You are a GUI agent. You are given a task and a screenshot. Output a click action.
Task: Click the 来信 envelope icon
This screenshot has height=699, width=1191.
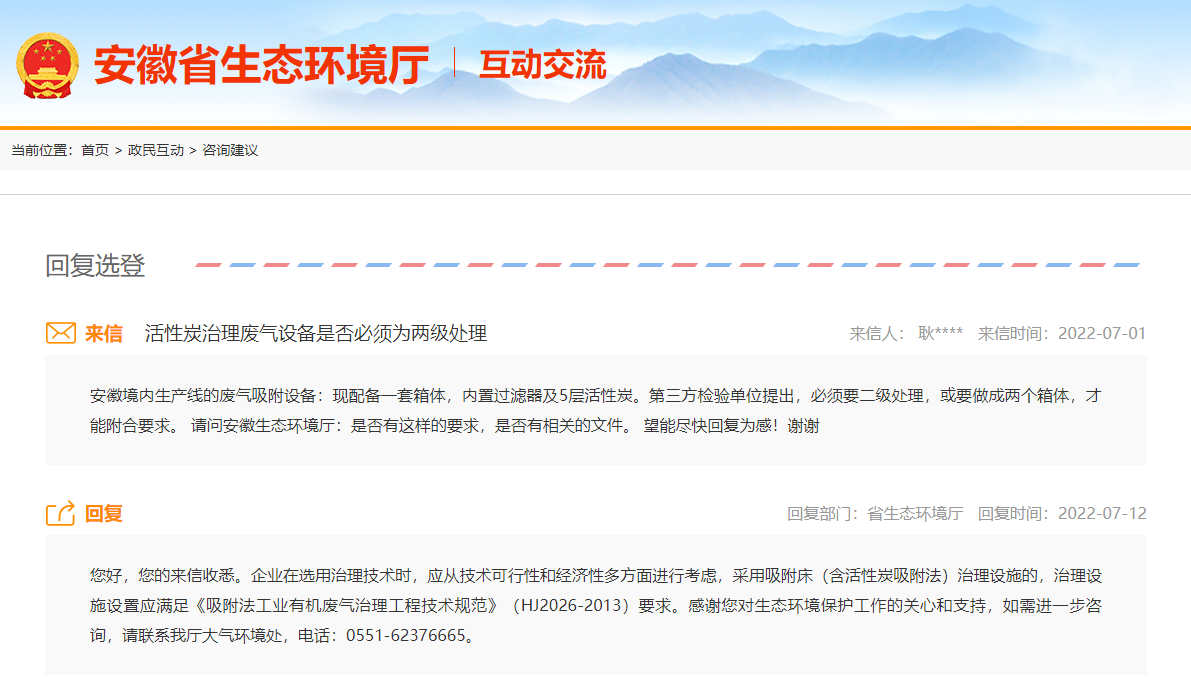tap(61, 333)
